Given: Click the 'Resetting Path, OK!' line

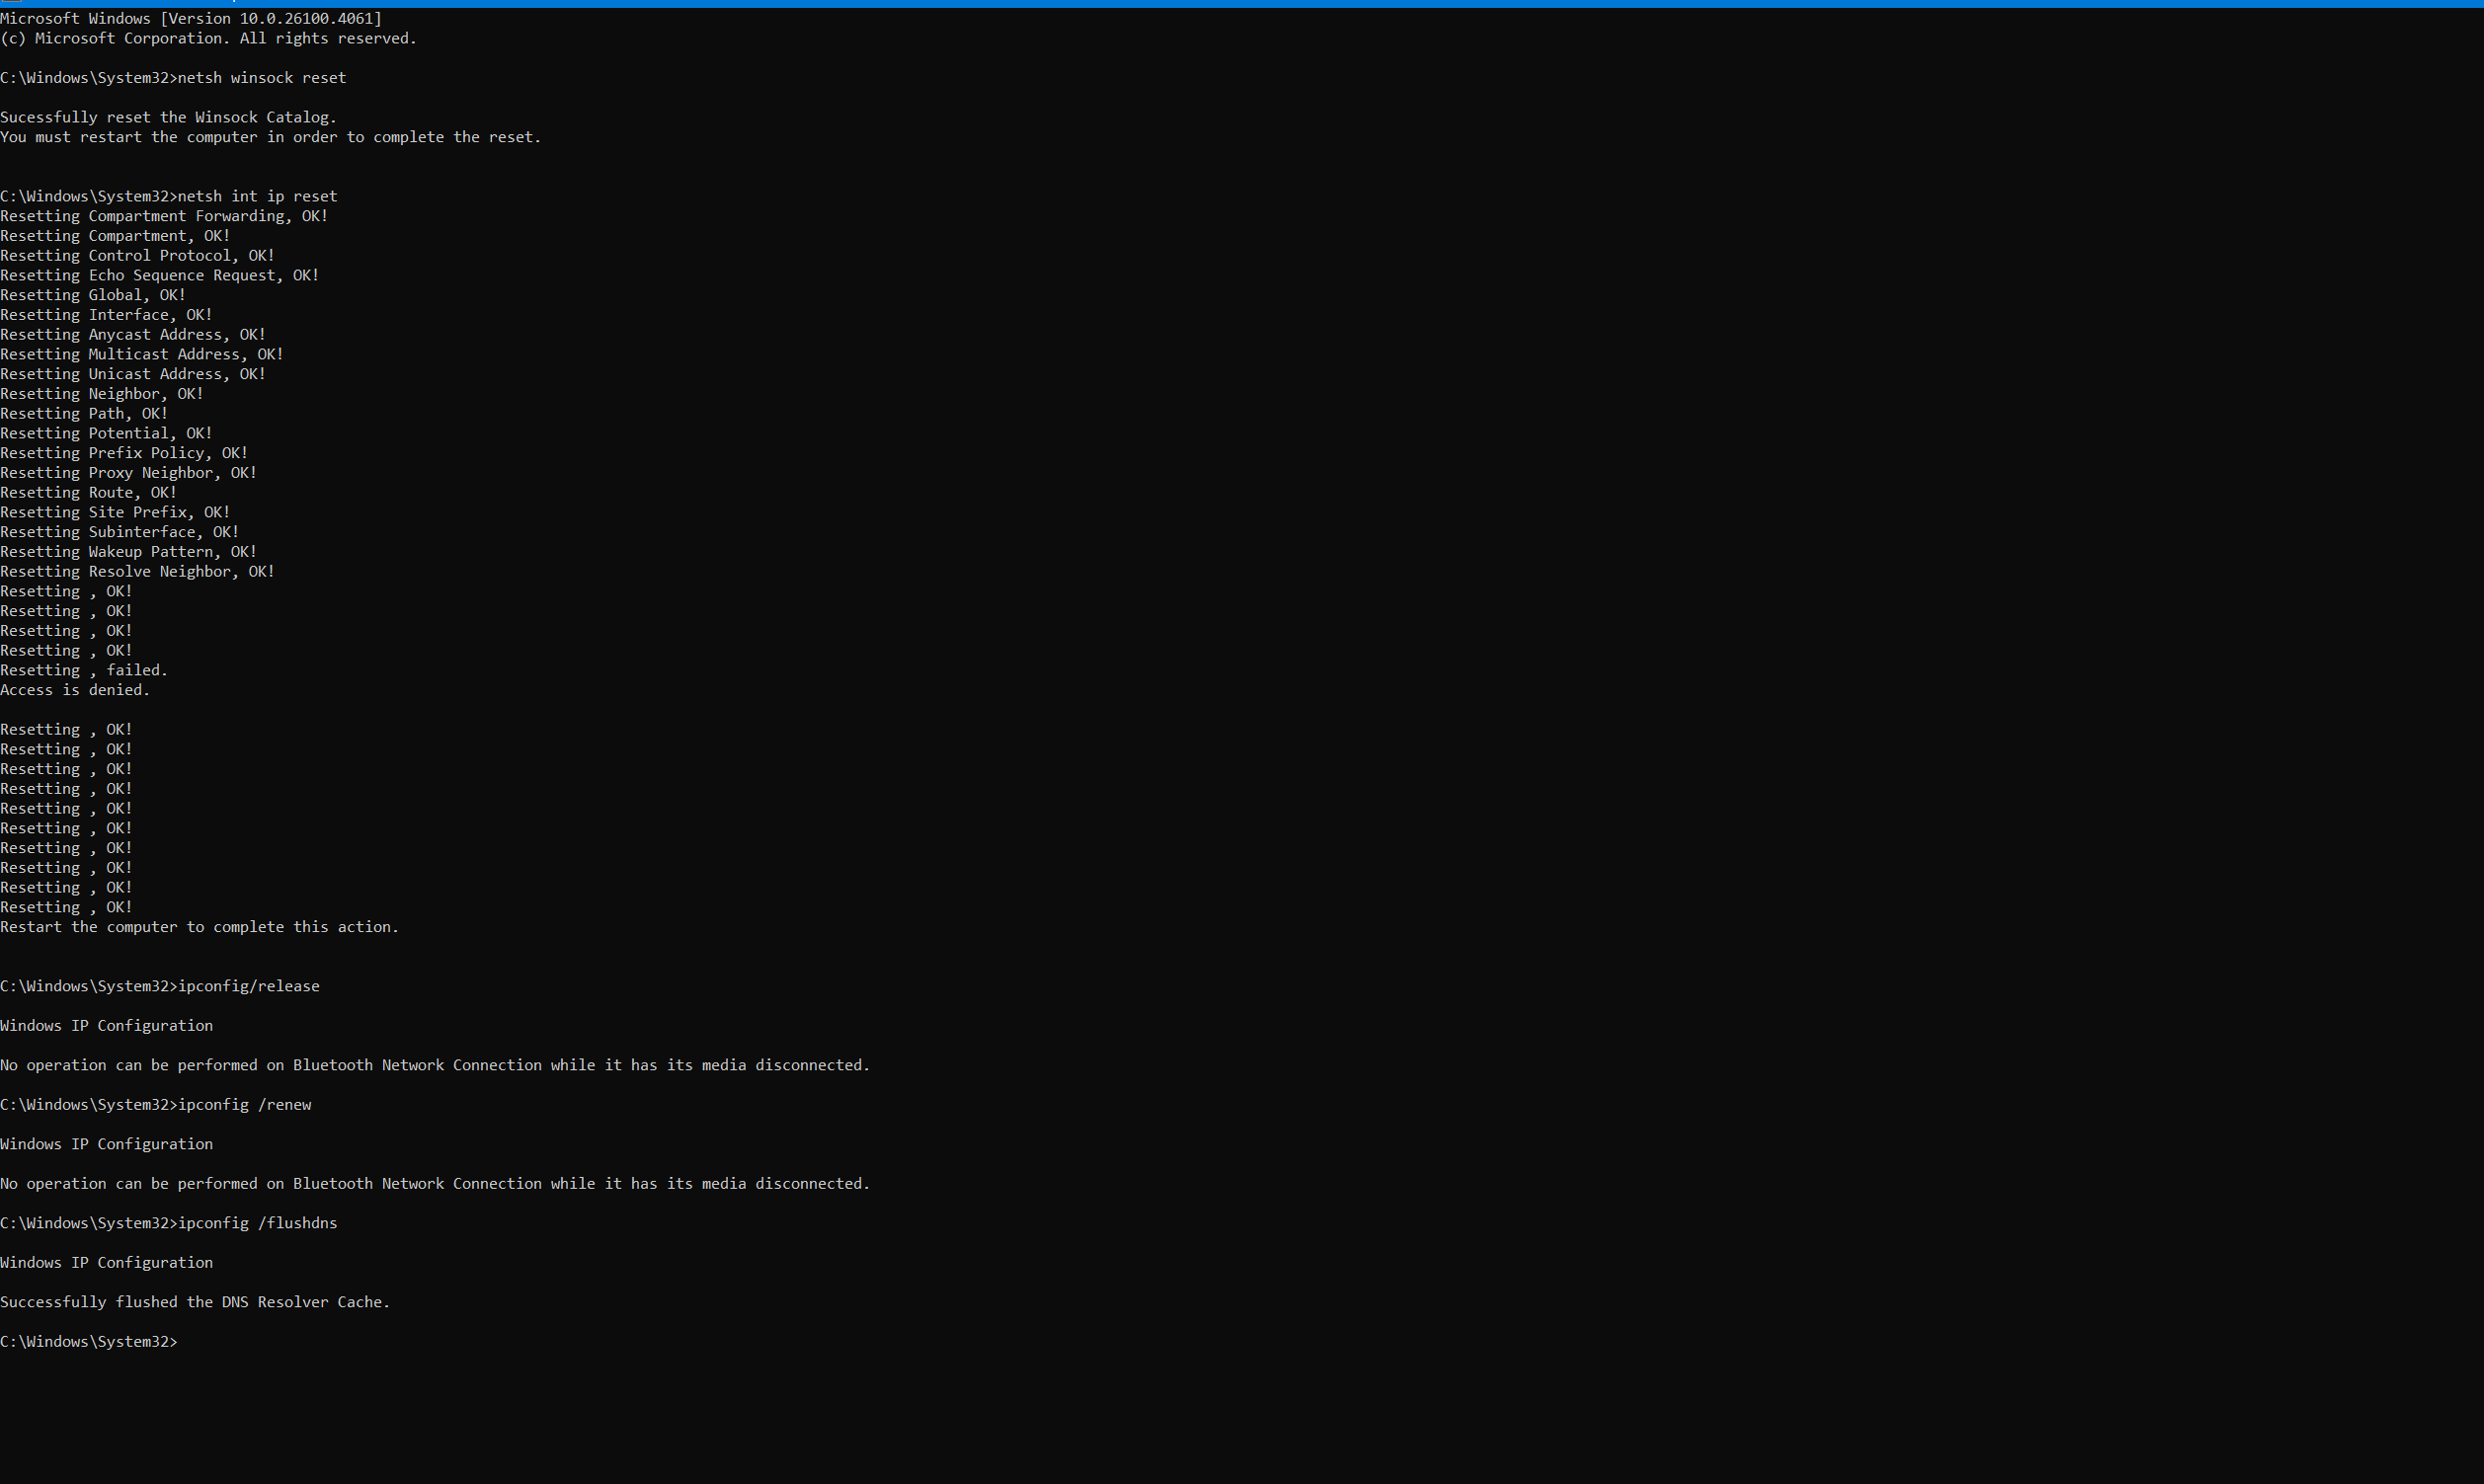Looking at the screenshot, I should tap(84, 413).
